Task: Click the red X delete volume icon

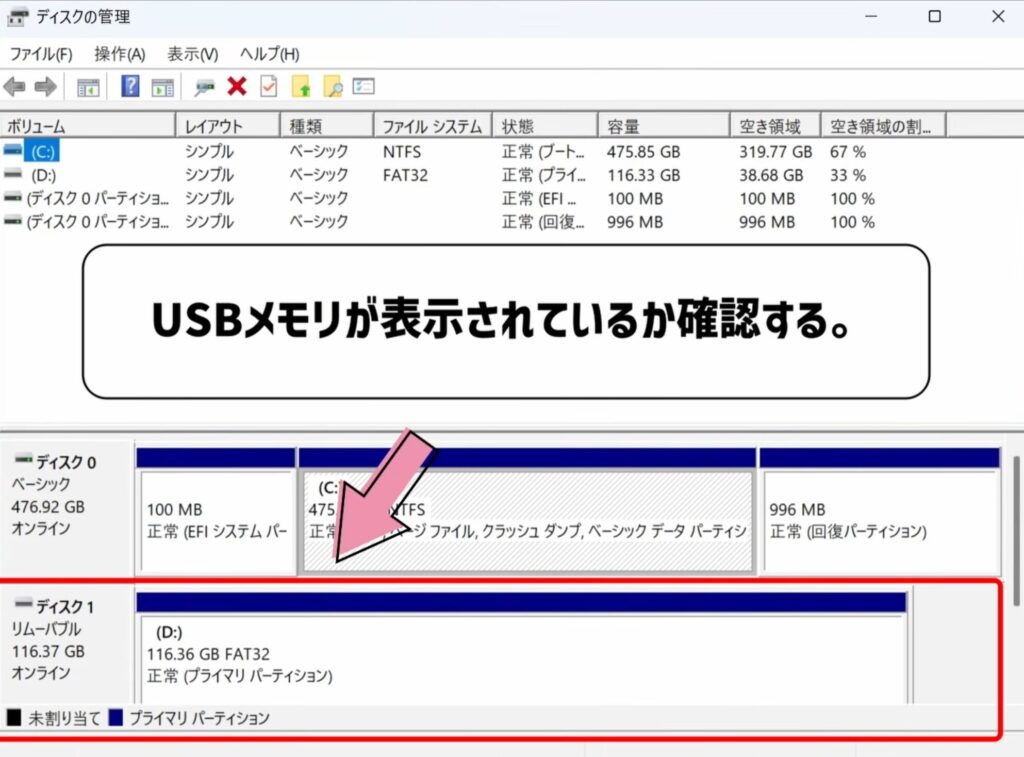Action: 238,87
